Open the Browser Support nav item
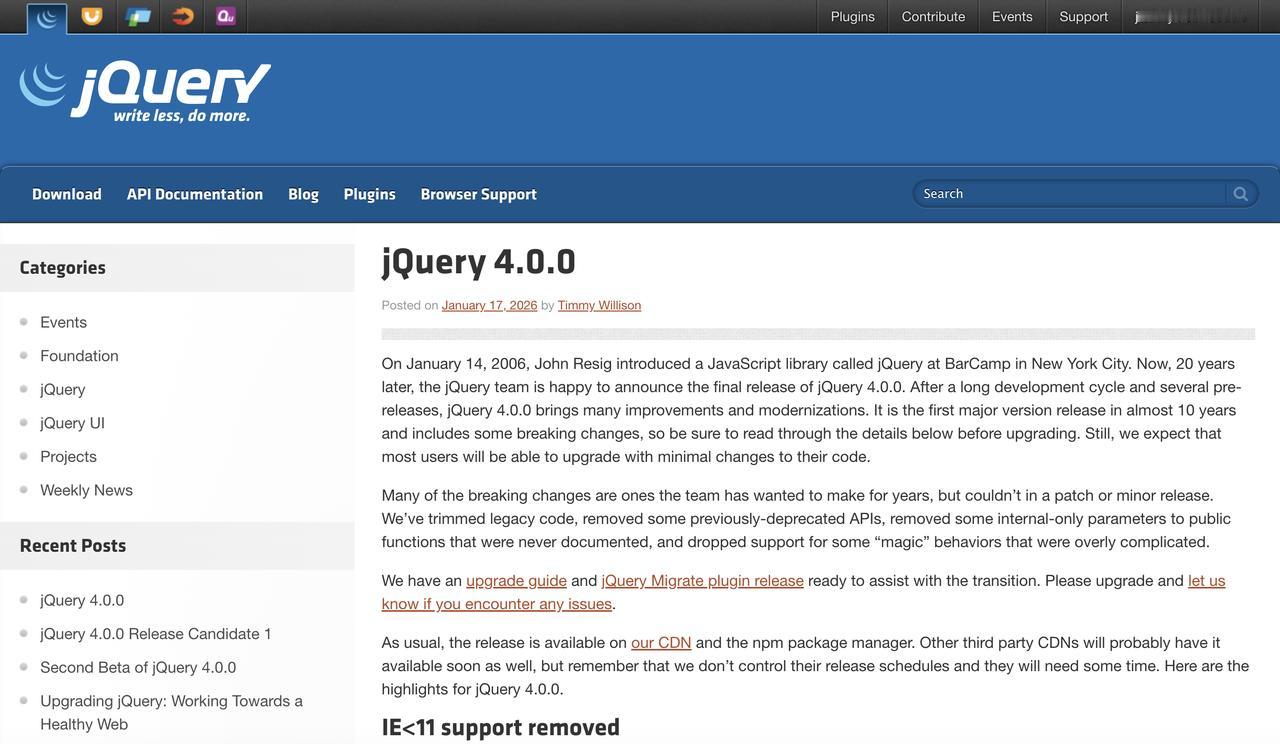This screenshot has height=744, width=1280. [479, 193]
